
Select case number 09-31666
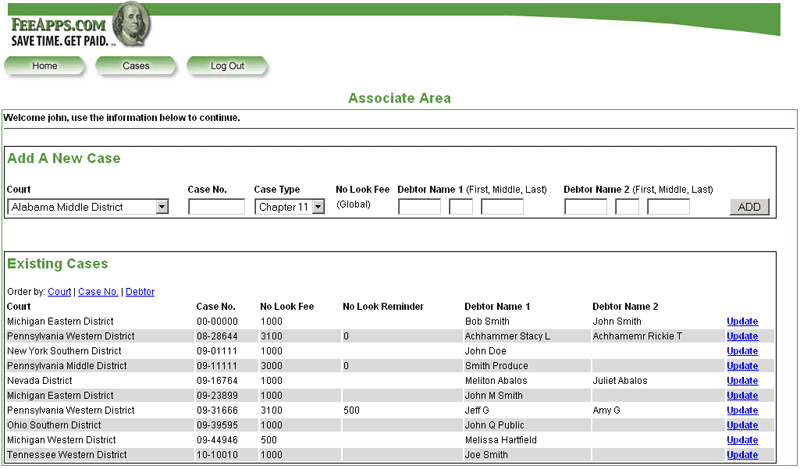(x=217, y=410)
